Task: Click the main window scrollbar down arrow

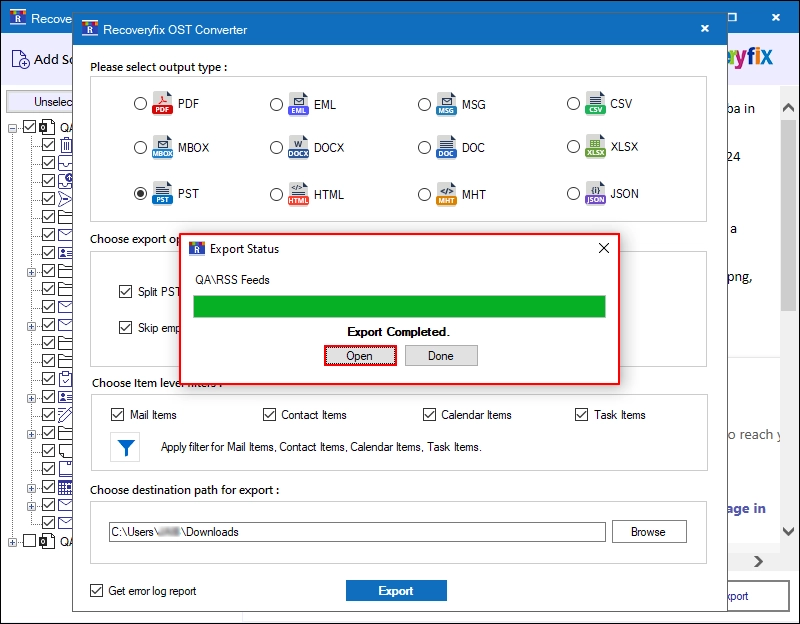Action: click(x=789, y=531)
